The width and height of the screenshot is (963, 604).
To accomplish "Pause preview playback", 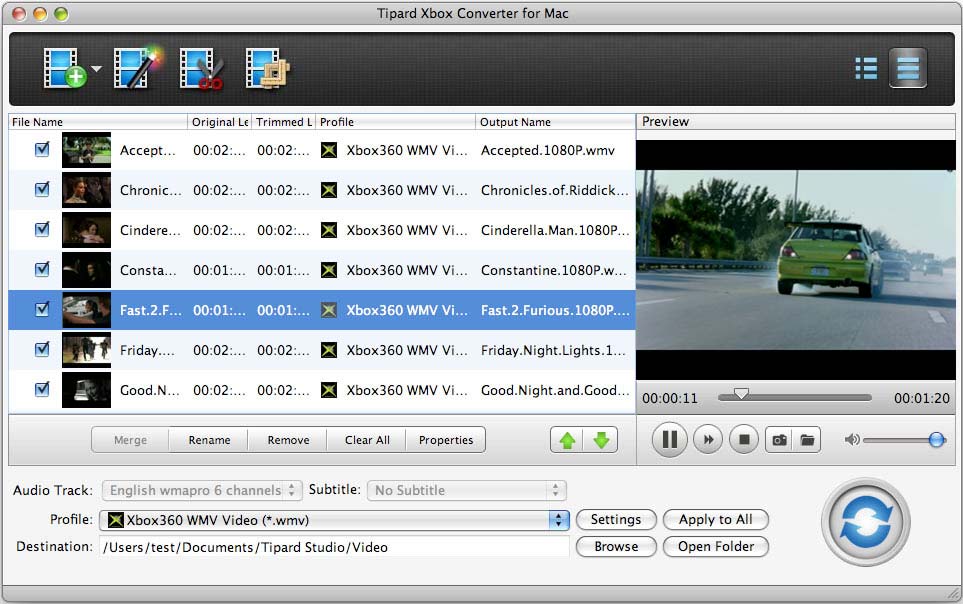I will coord(668,439).
